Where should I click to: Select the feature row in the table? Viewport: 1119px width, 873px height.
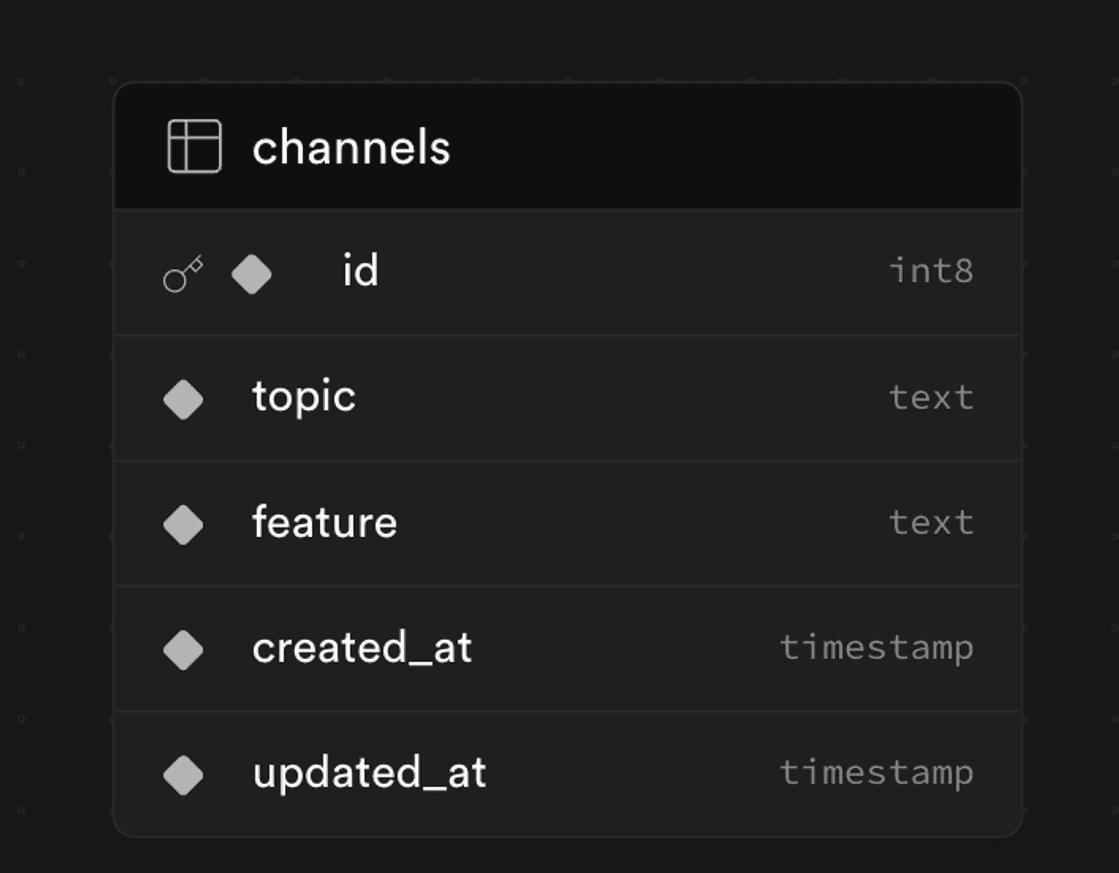568,521
